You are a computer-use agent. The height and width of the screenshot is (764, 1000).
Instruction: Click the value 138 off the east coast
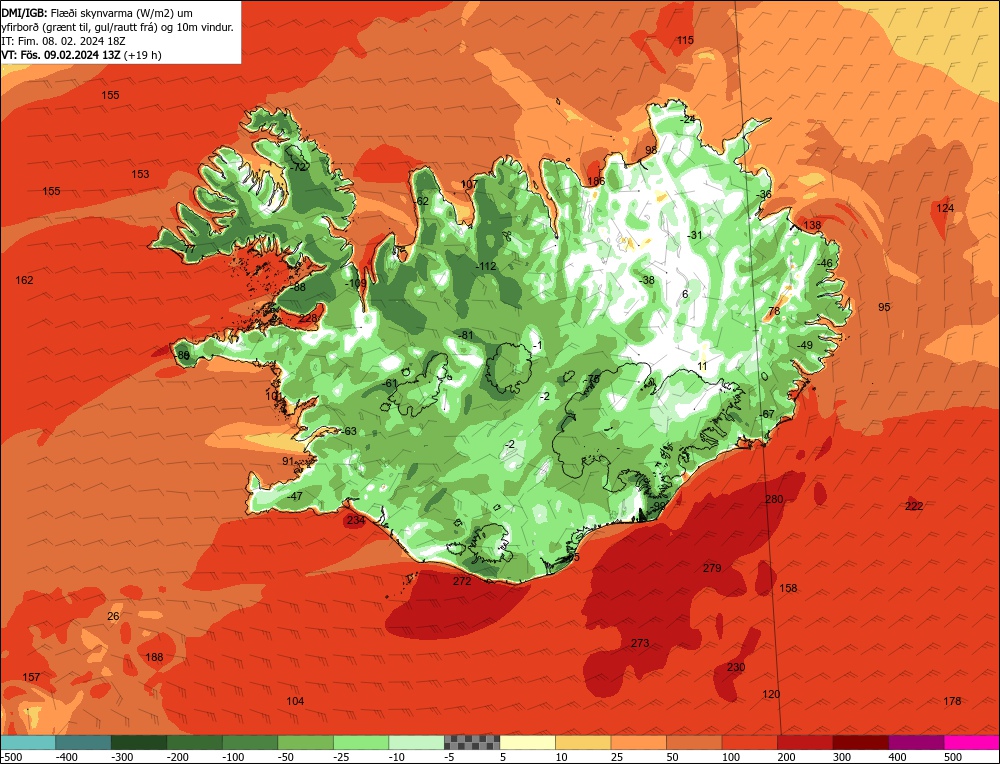coord(812,225)
